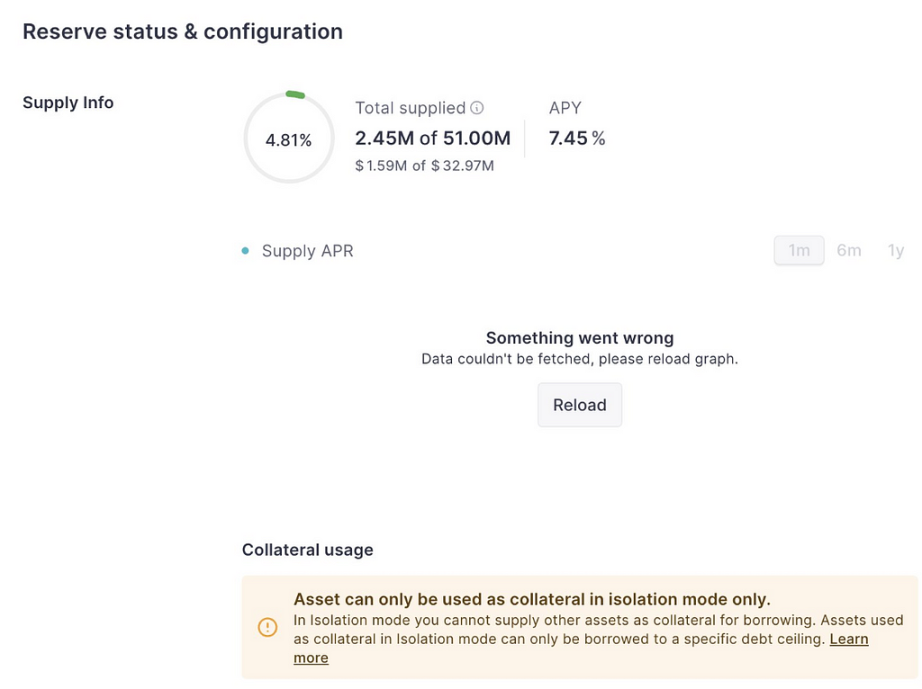Click the Supply APR legend dot
This screenshot has height=689, width=922.
point(245,251)
